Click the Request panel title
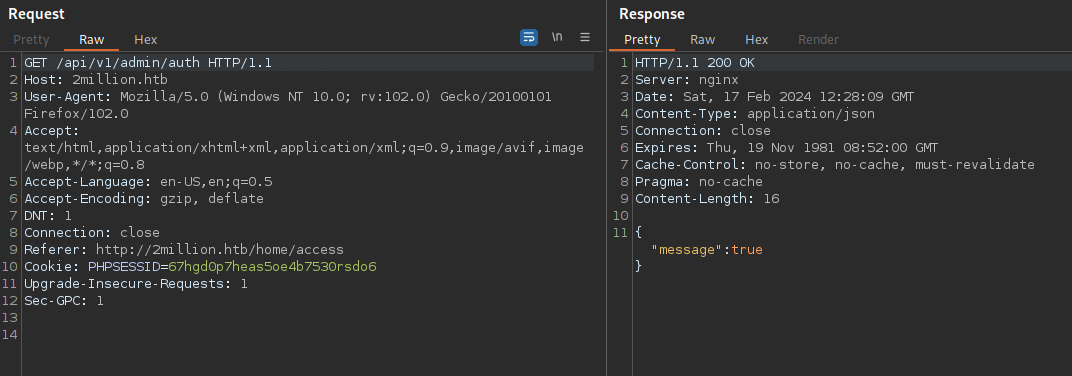Viewport: 1072px width, 376px height. [x=36, y=14]
